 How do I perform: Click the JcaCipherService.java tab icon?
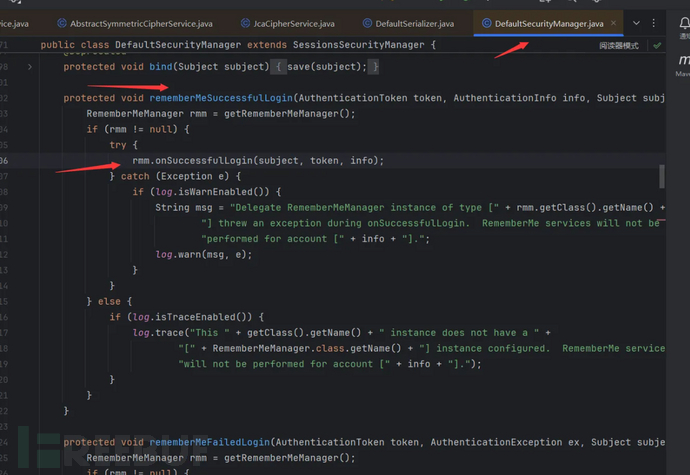[245, 22]
